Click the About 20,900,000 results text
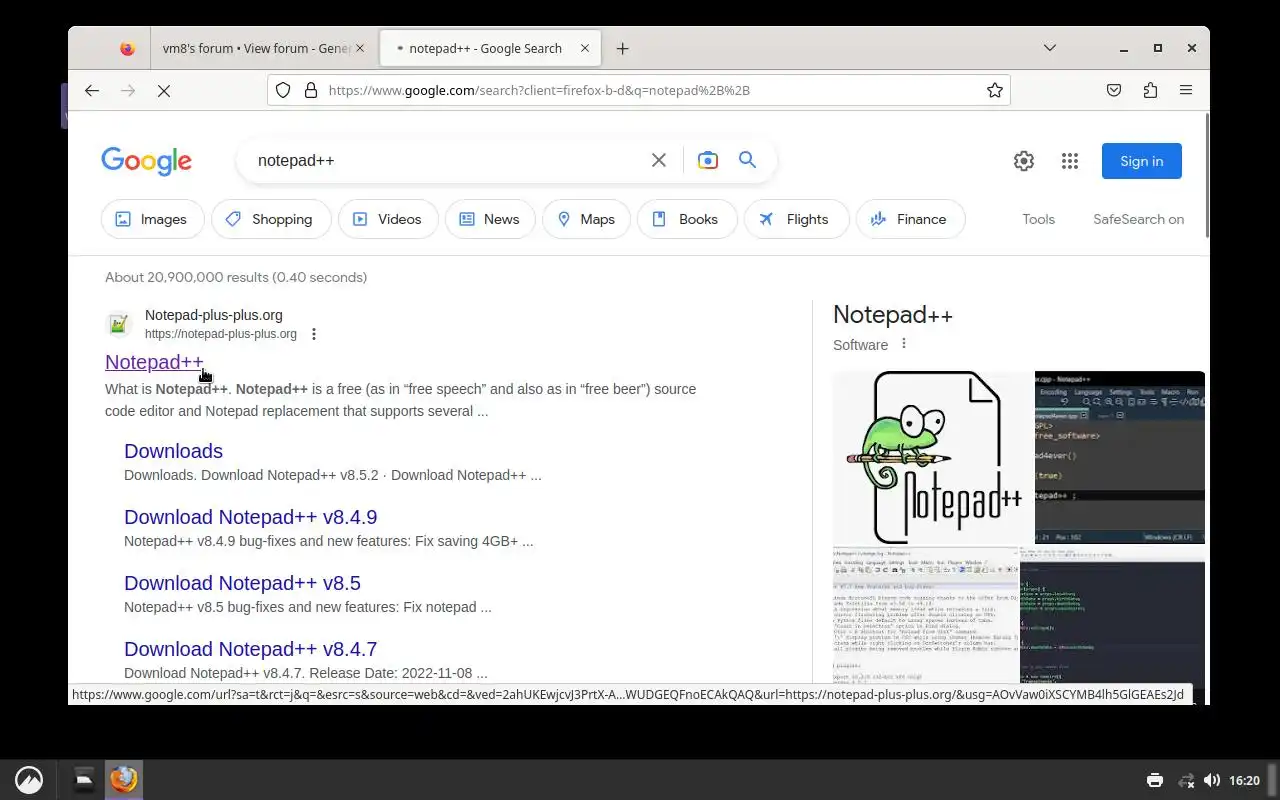This screenshot has height=800, width=1280. pos(236,277)
